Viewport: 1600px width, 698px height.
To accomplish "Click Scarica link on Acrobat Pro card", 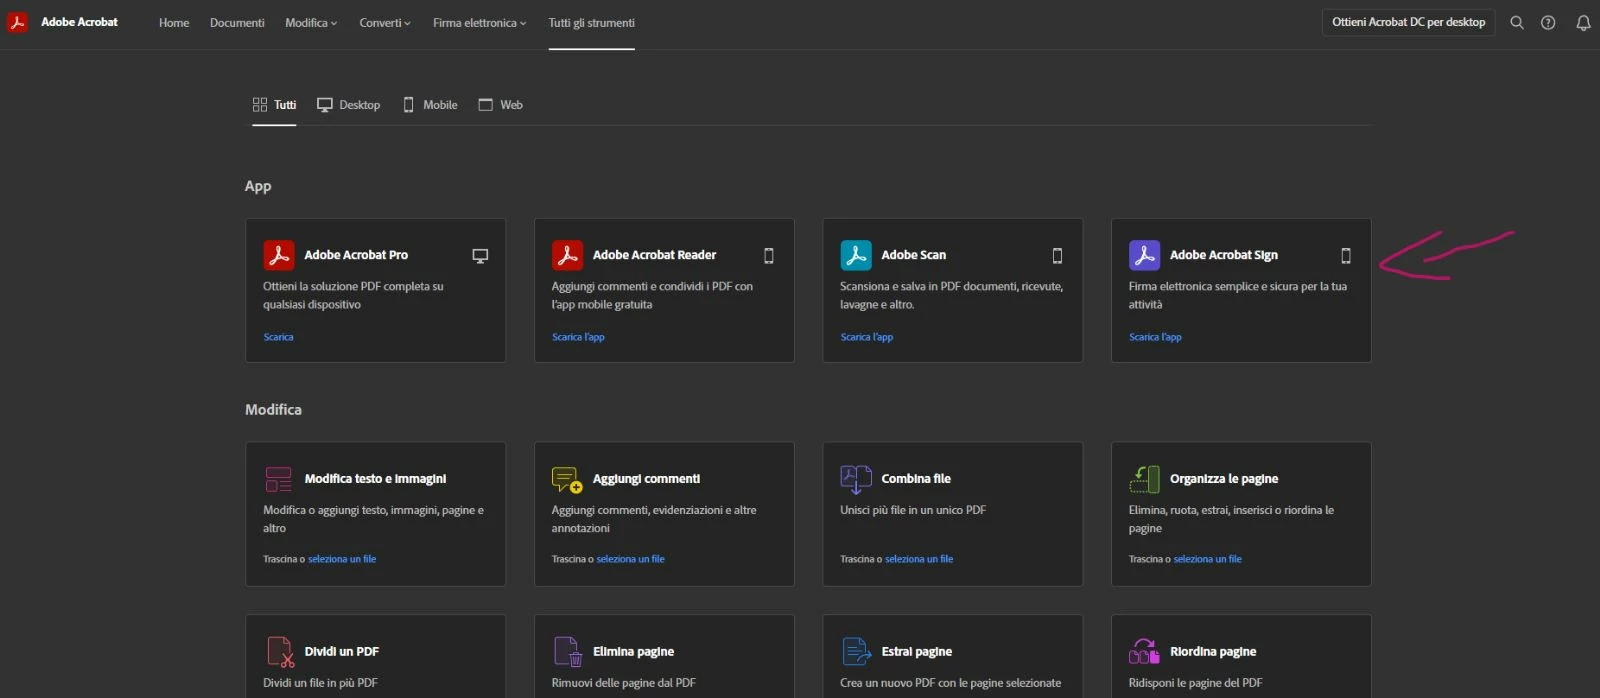I will tap(278, 337).
